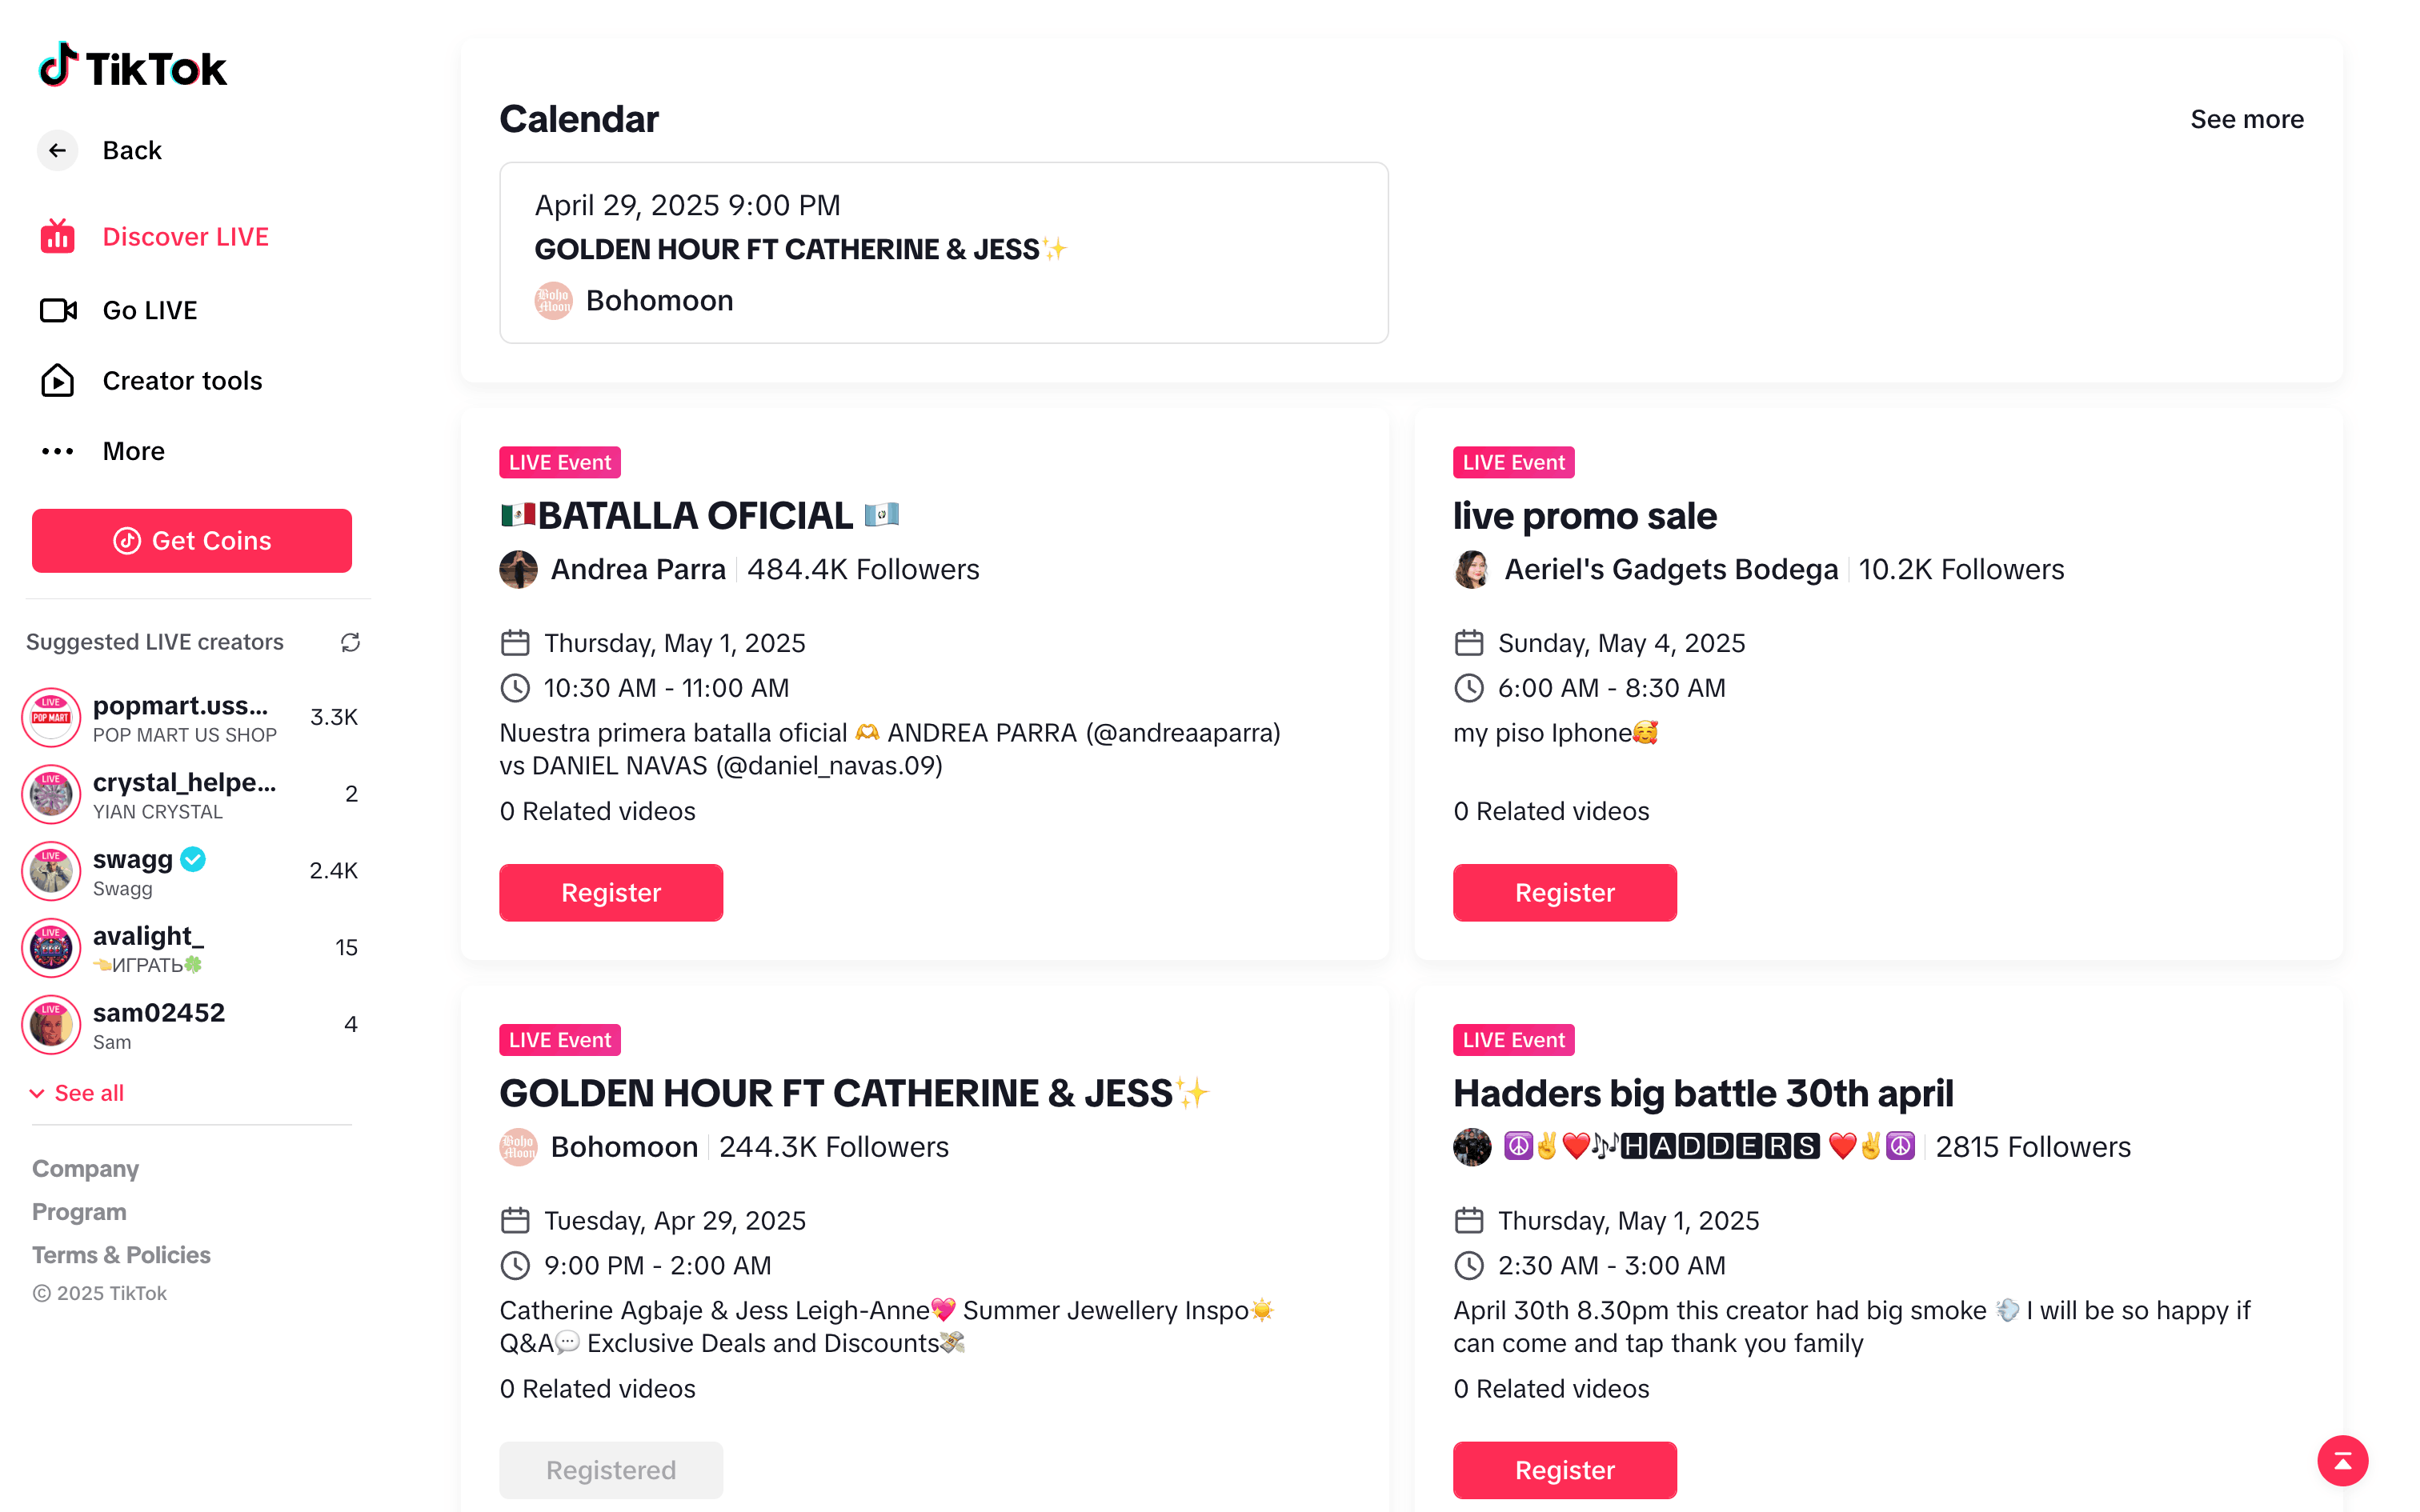Image resolution: width=2420 pixels, height=1512 pixels.
Task: Register for BATALLA OFICIAL event
Action: pyautogui.click(x=611, y=892)
